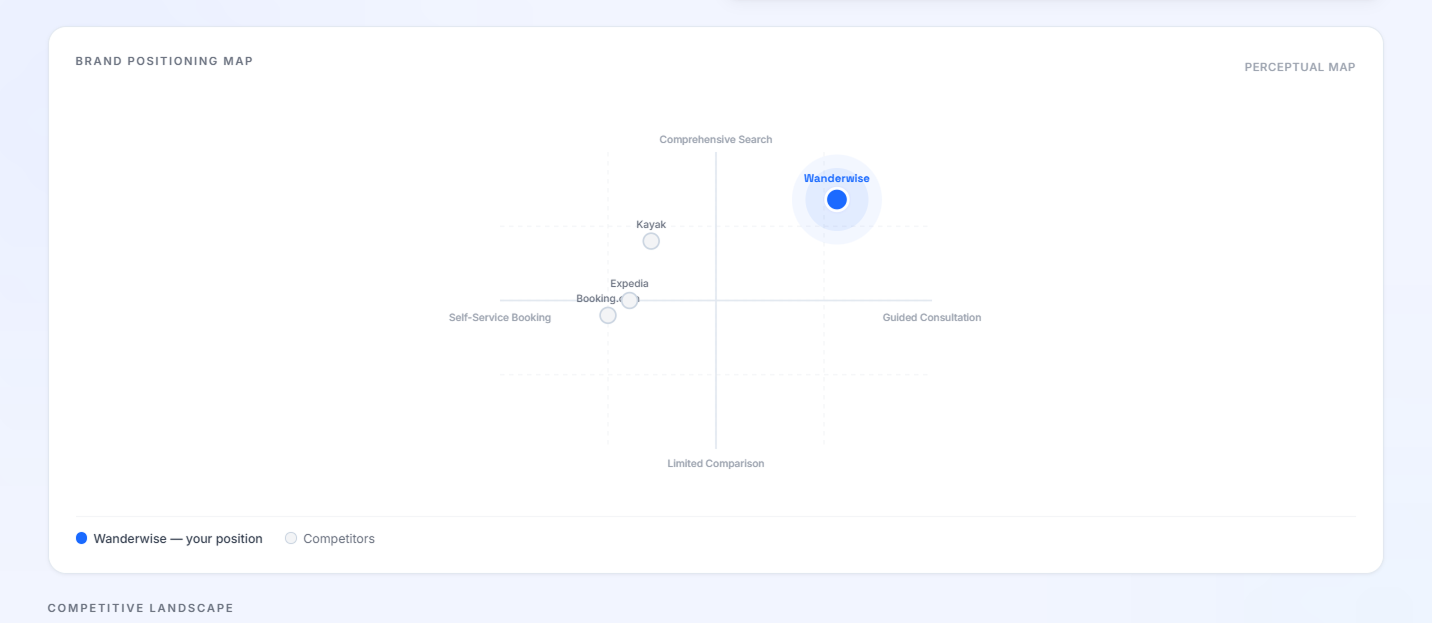Click the Self-Service Booking axis label

(500, 318)
